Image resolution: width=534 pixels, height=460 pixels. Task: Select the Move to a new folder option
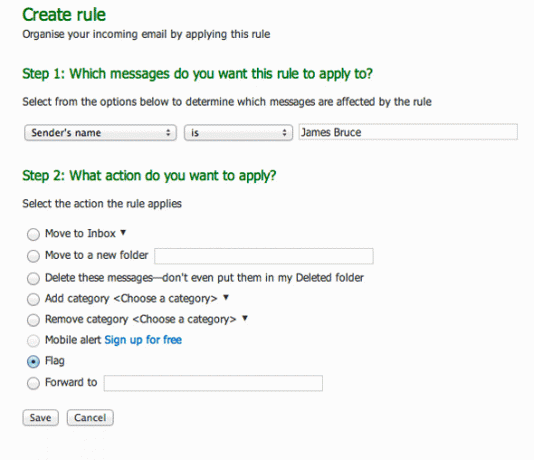[x=33, y=256]
